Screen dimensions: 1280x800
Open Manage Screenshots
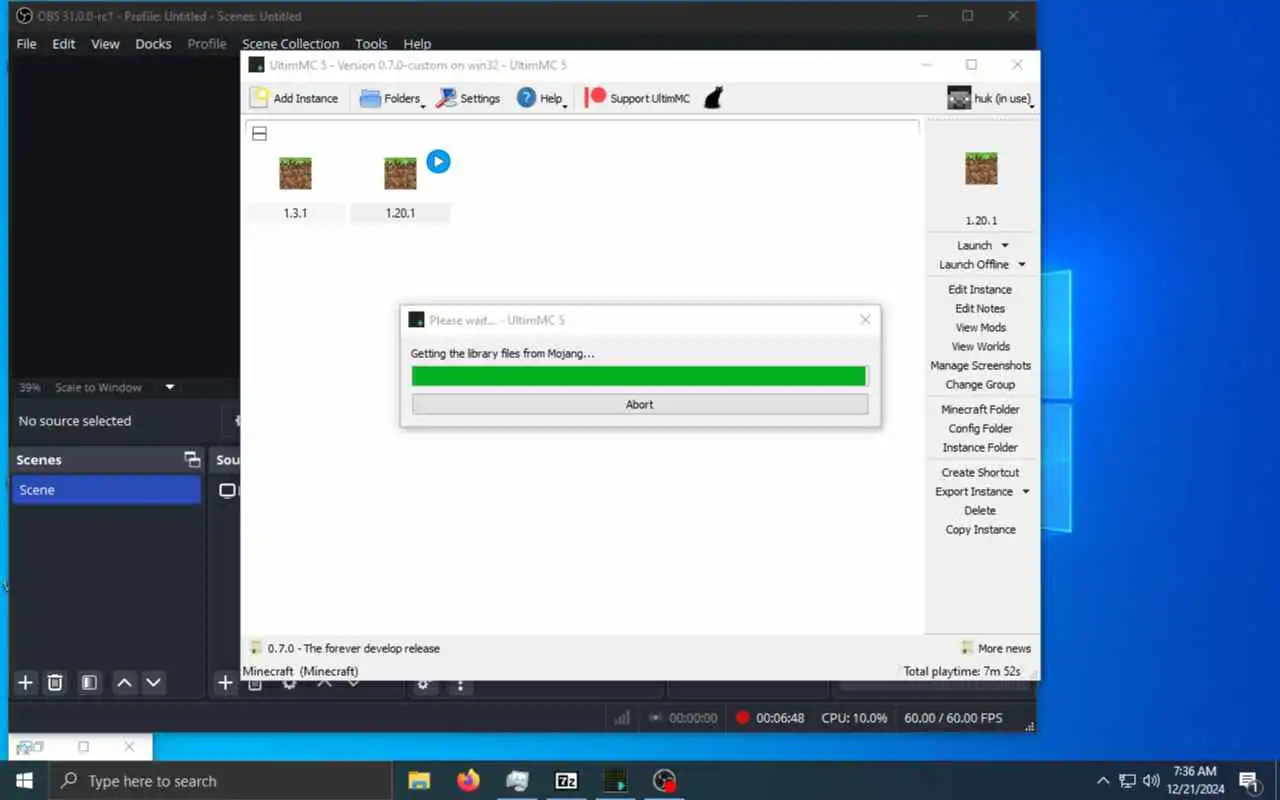click(x=980, y=365)
